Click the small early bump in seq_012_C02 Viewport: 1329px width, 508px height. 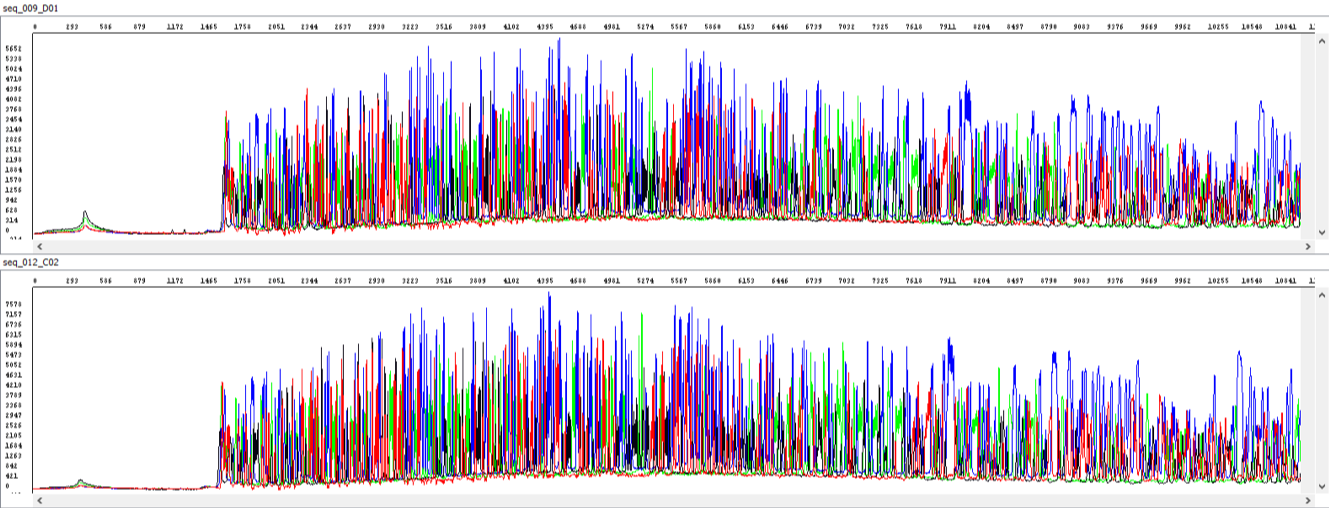81,481
